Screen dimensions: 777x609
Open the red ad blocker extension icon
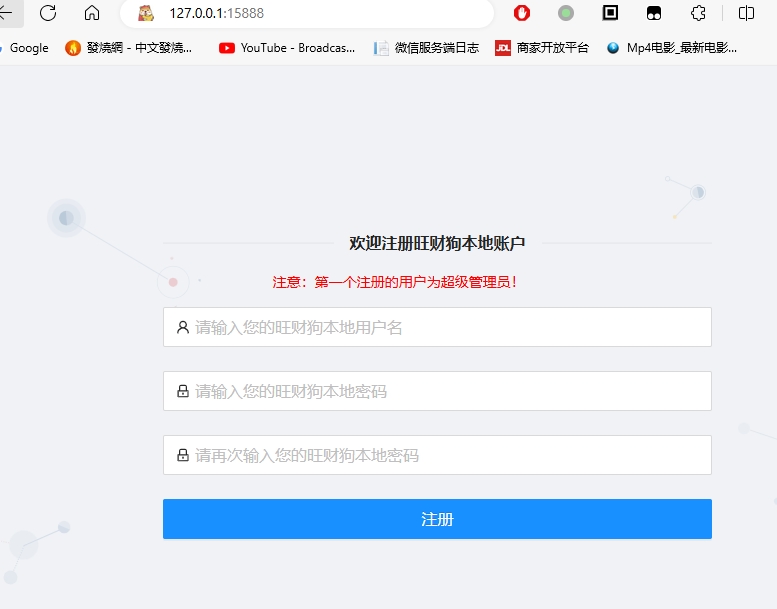[x=522, y=13]
